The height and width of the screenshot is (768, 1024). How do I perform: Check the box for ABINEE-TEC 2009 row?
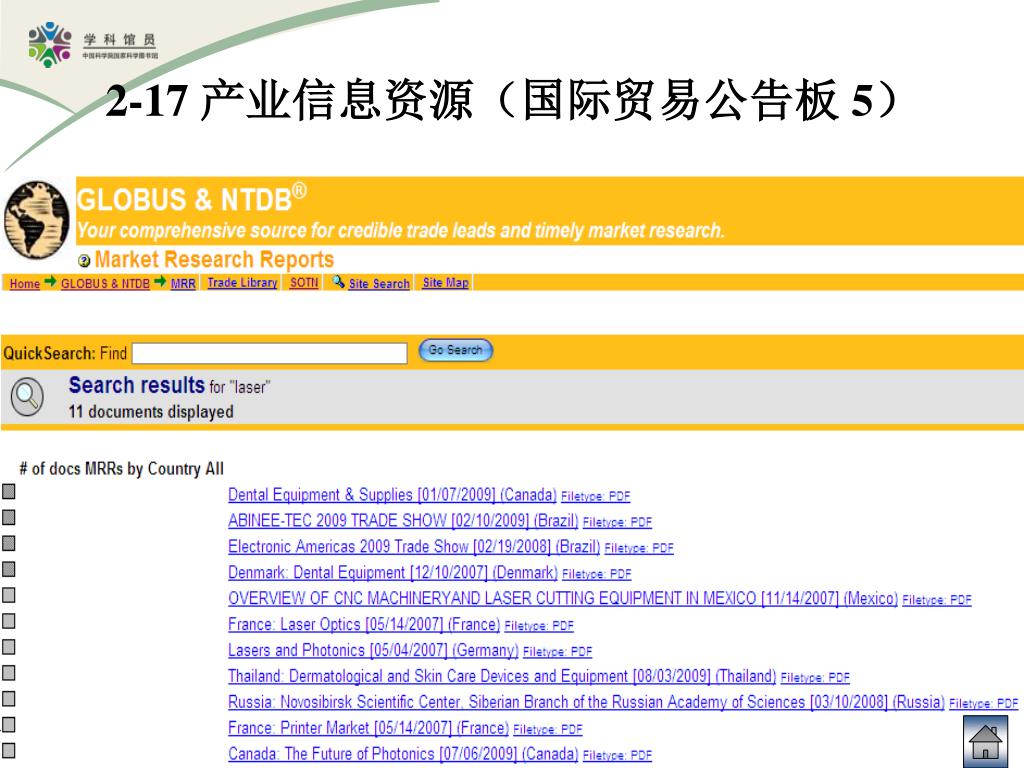coord(8,517)
